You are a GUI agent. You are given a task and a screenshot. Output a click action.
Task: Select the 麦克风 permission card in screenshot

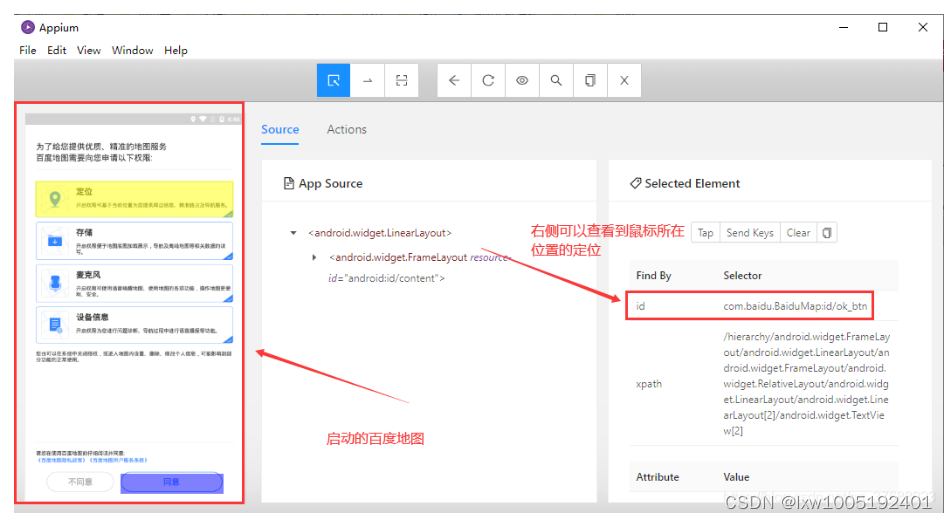134,283
